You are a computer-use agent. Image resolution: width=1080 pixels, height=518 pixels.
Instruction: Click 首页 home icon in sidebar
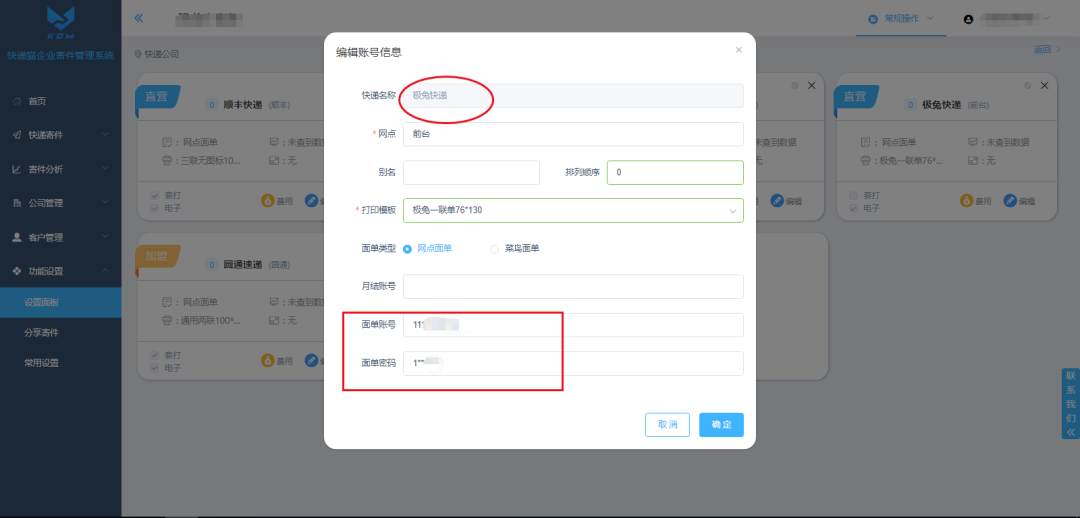17,101
